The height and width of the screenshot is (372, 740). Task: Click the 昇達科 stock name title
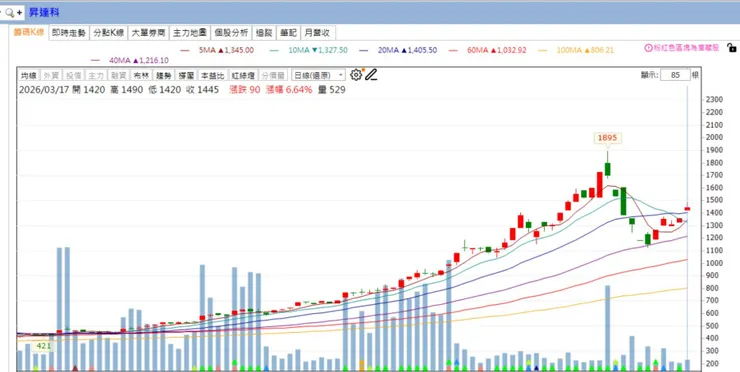(x=44, y=13)
